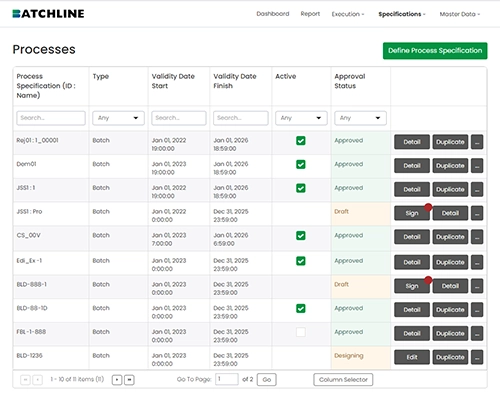Sign the JSS1 : Pro draft
The image size is (500, 394).
(x=412, y=213)
